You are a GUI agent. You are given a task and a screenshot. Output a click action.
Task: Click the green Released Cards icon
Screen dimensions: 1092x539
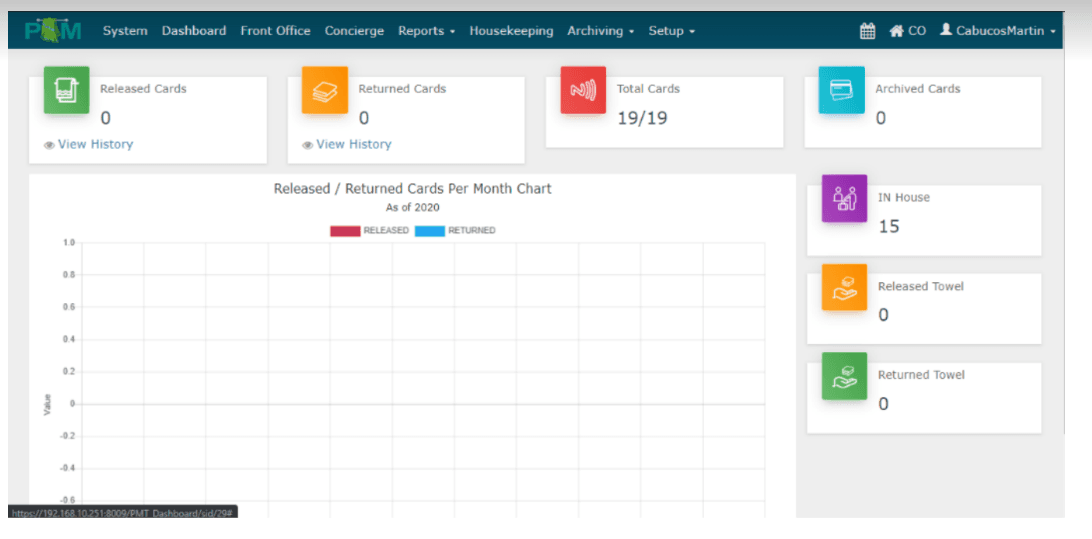(x=66, y=90)
